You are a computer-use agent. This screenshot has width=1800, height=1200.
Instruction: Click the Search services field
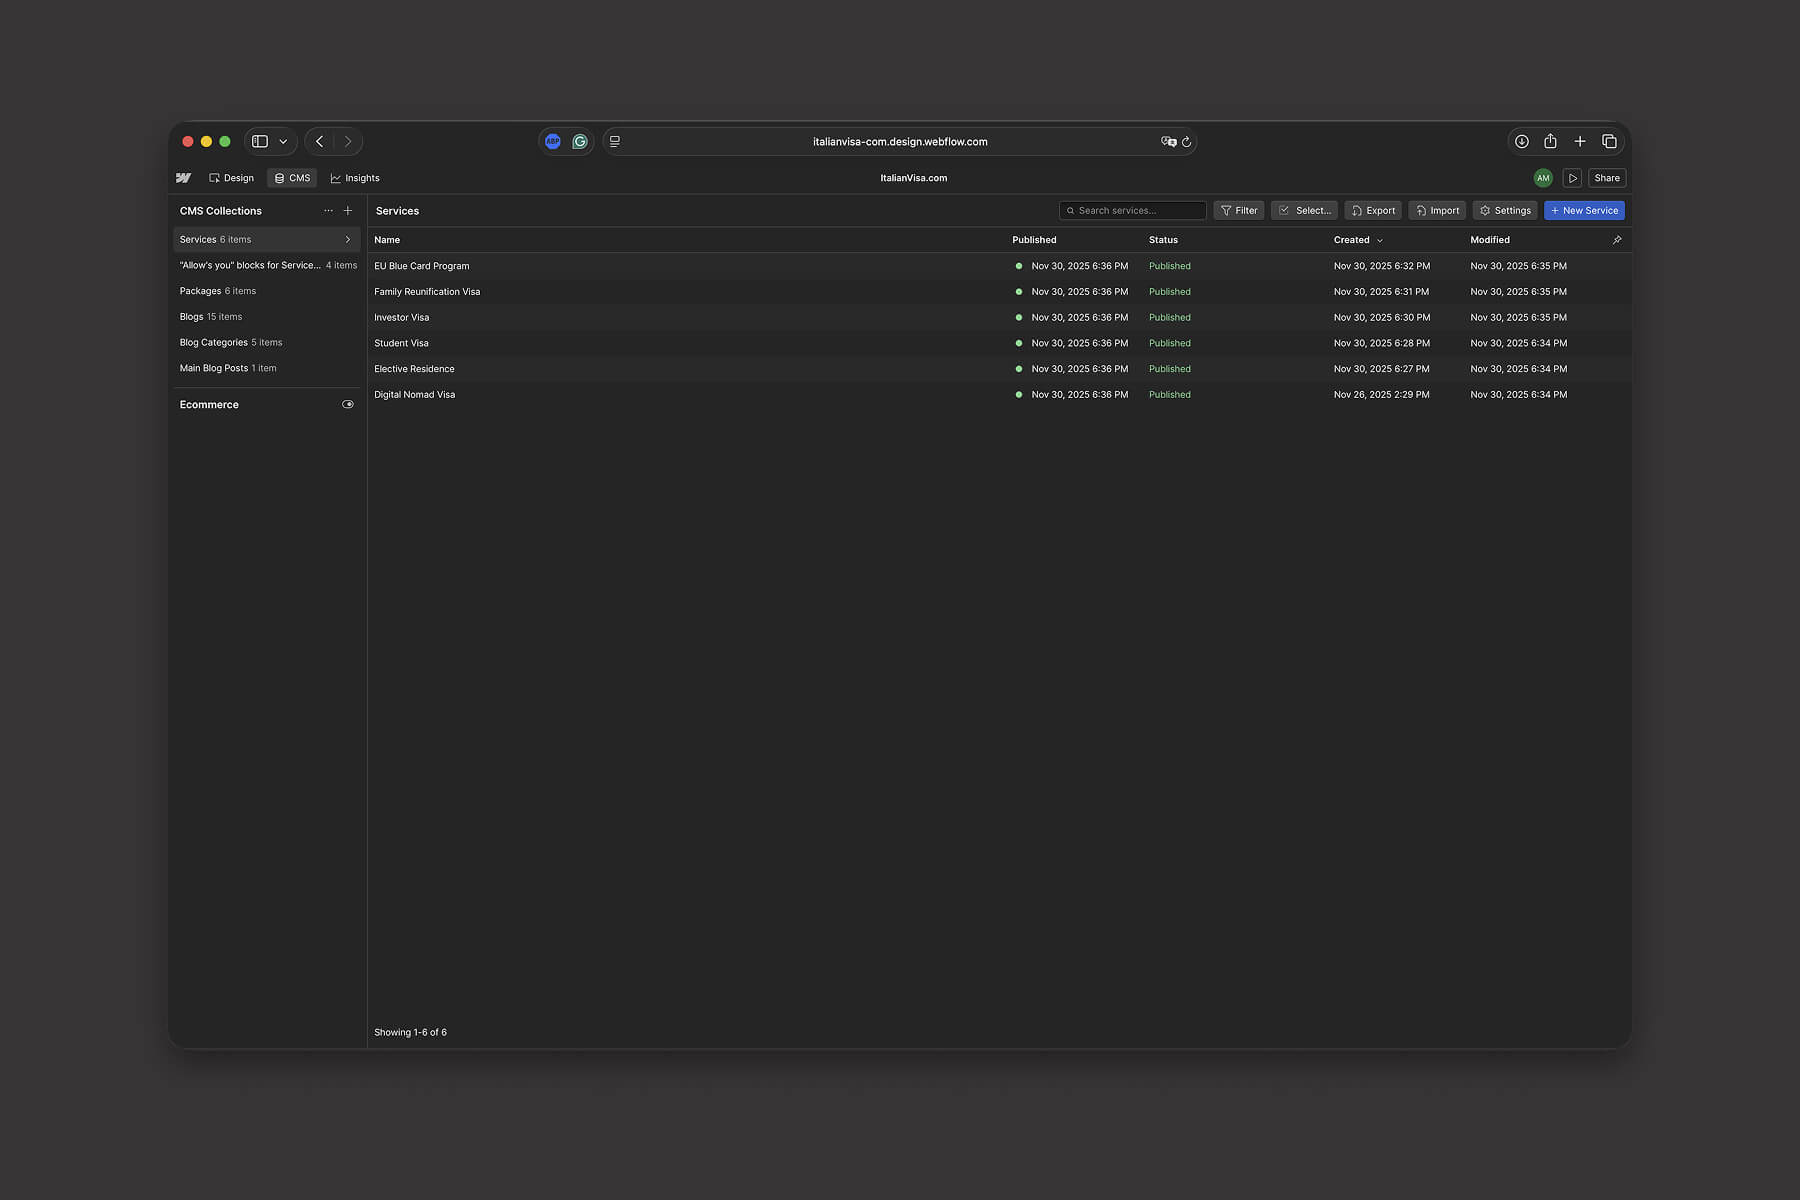point(1133,211)
